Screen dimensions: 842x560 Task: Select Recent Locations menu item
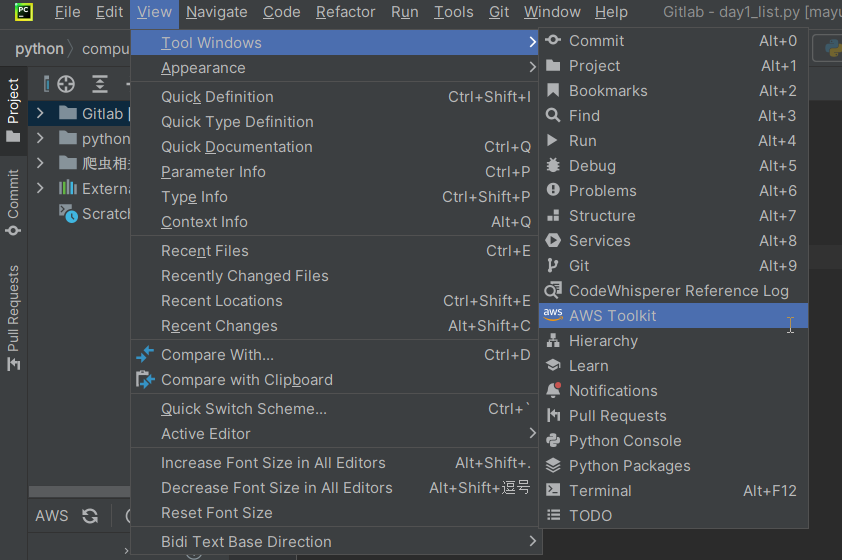(334, 301)
